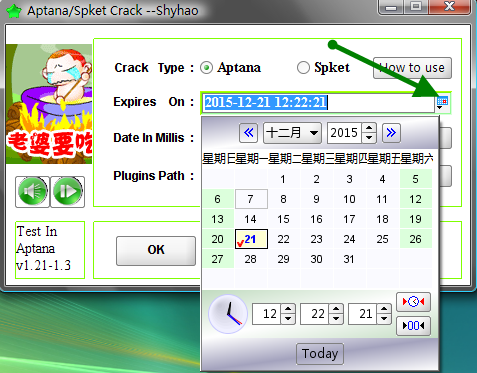
Task: Pick December 25 in the calendar
Action: (382, 239)
